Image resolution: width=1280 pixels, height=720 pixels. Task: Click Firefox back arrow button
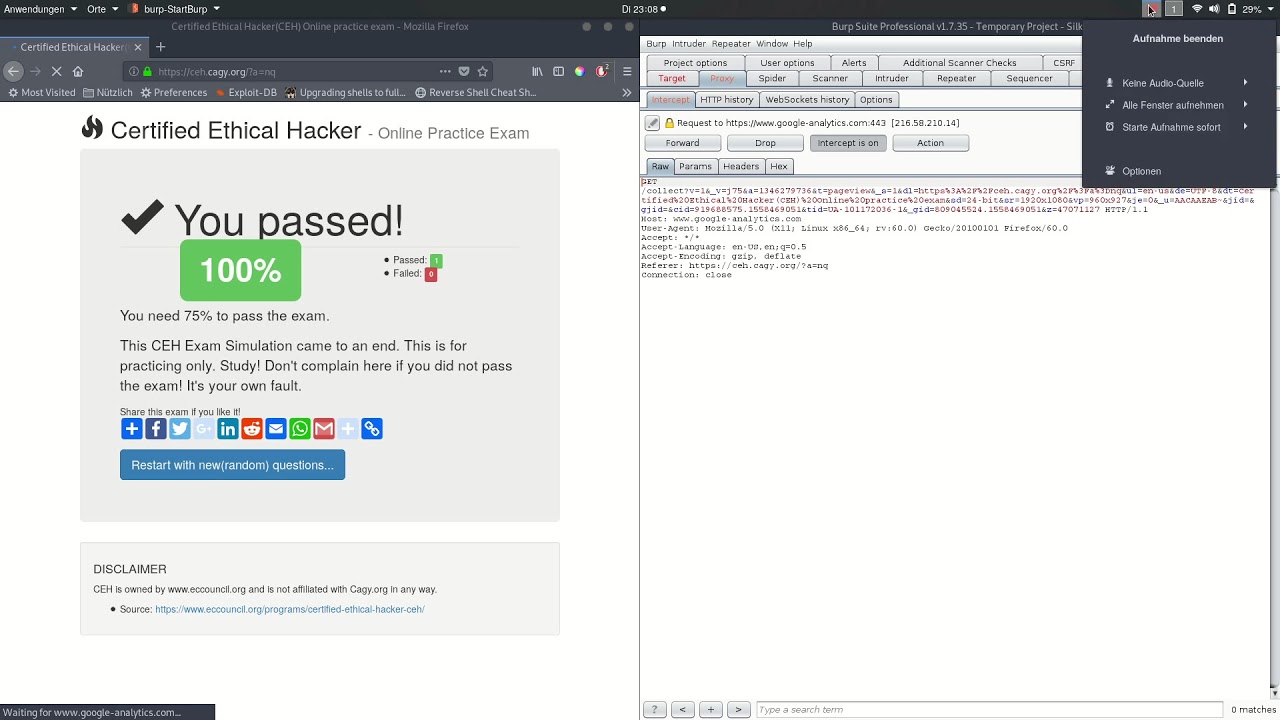pyautogui.click(x=13, y=71)
